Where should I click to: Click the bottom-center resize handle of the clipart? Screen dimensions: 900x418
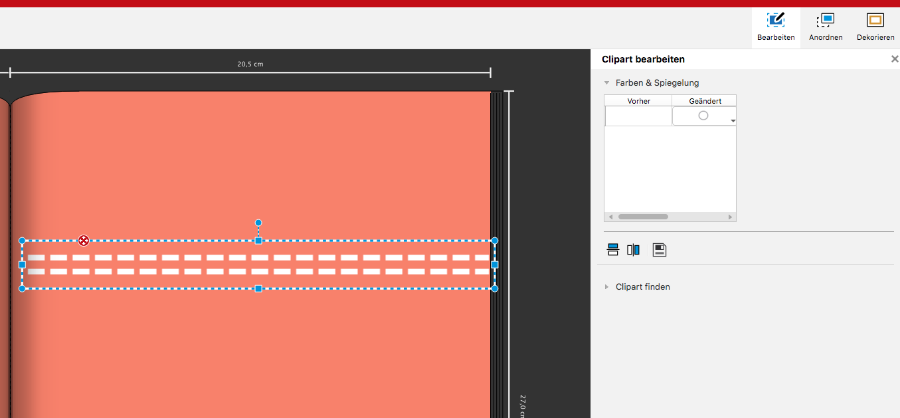point(258,288)
